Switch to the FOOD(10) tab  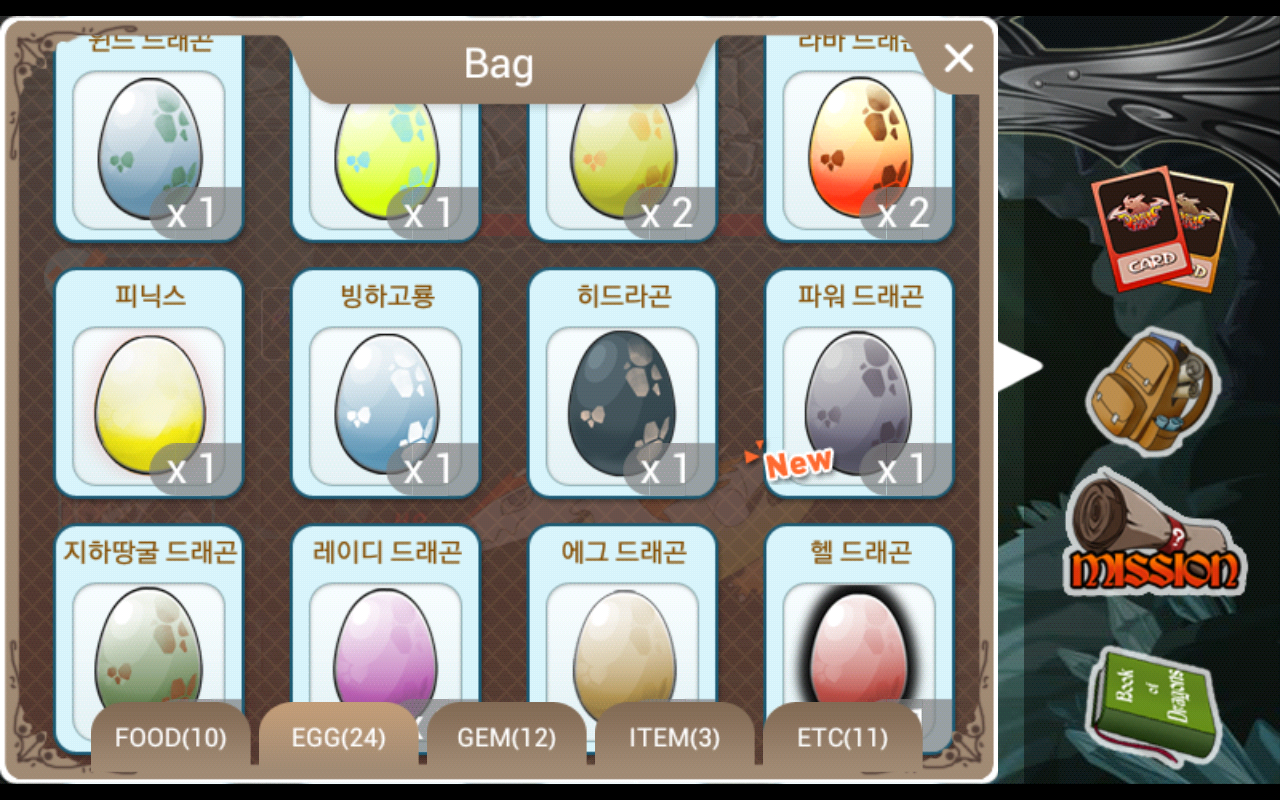click(171, 738)
